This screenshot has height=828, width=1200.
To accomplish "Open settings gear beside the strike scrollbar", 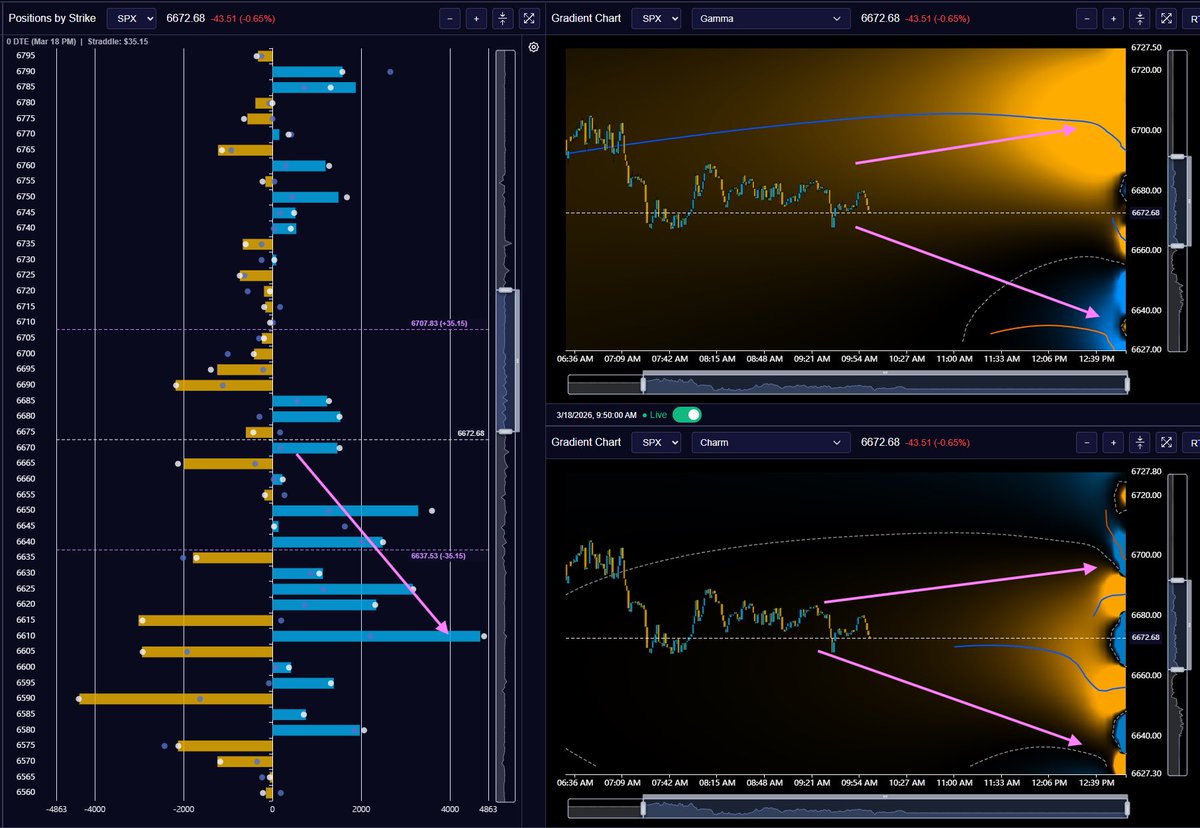I will 533,47.
